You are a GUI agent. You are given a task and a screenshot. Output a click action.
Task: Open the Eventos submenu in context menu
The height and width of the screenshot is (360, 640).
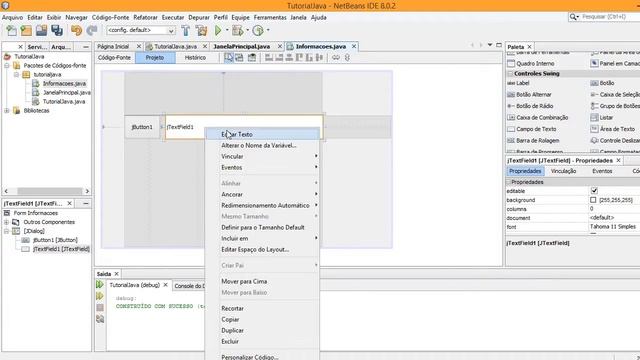click(x=262, y=167)
